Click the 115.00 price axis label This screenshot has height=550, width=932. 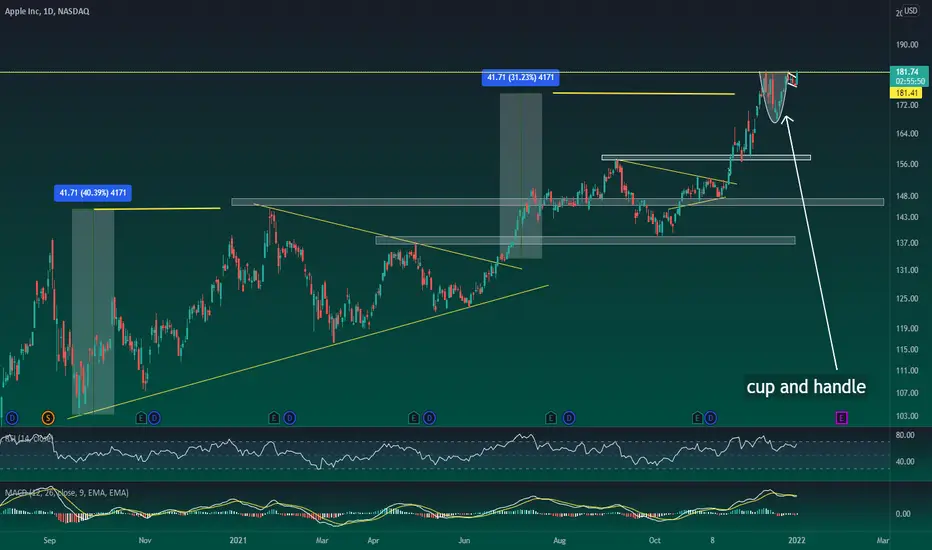click(907, 350)
